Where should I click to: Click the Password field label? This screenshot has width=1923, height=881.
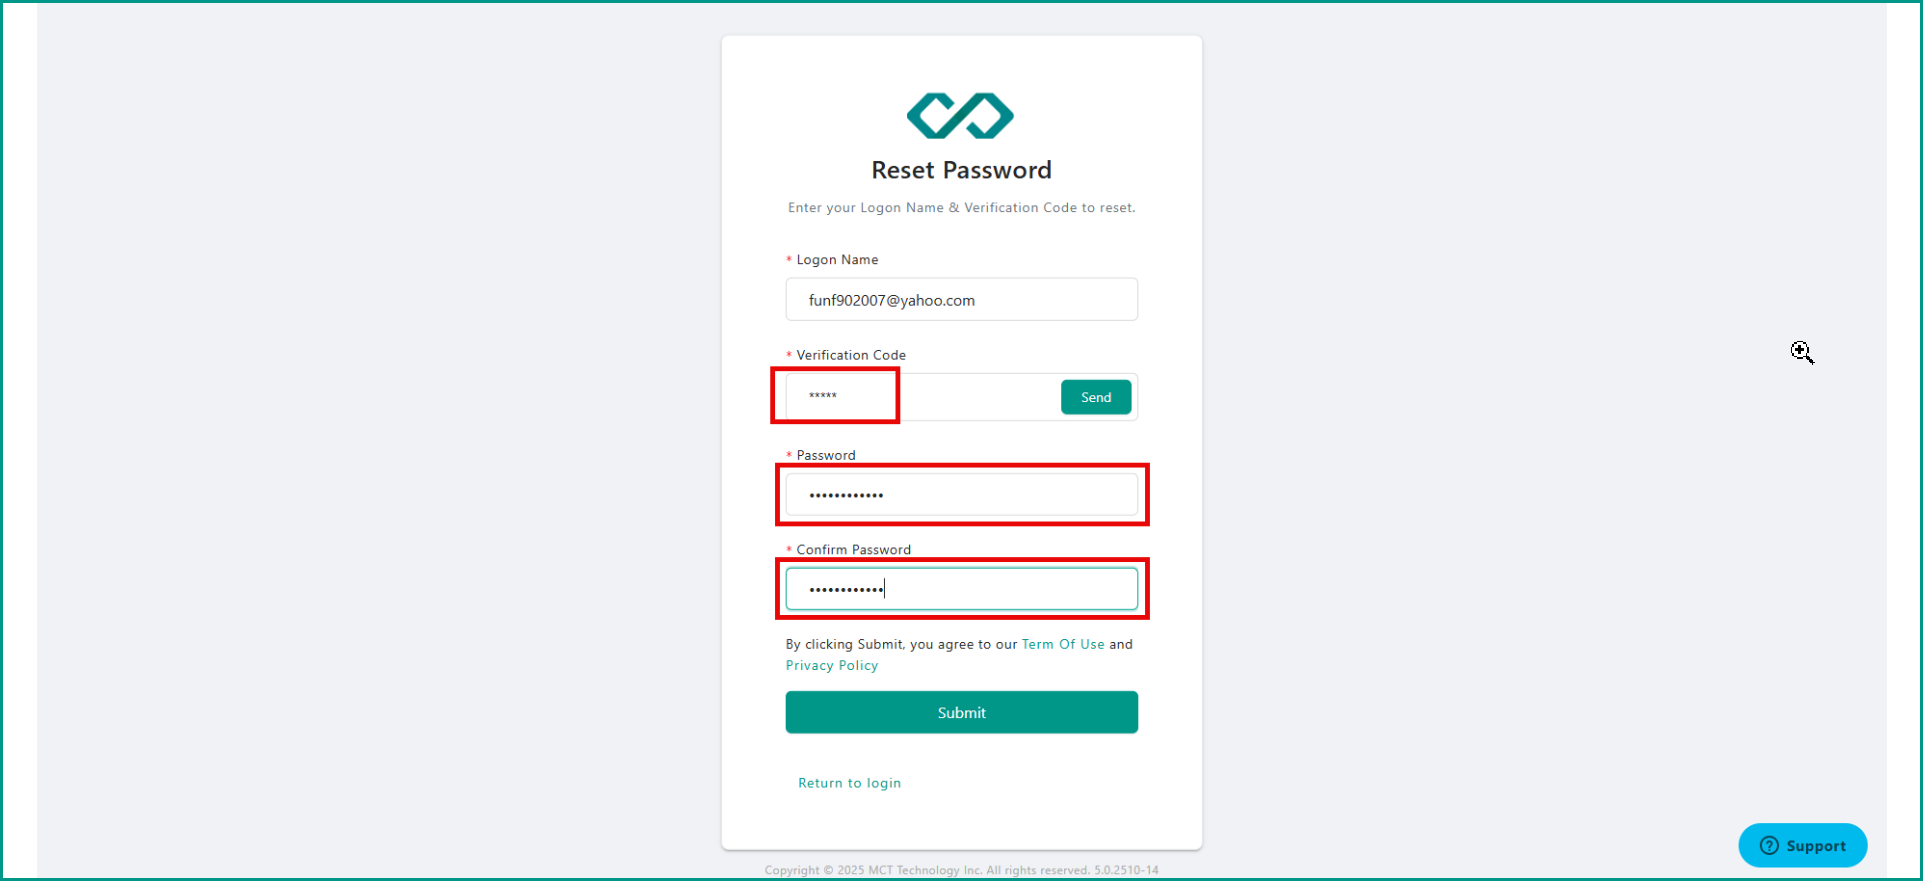coord(826,455)
